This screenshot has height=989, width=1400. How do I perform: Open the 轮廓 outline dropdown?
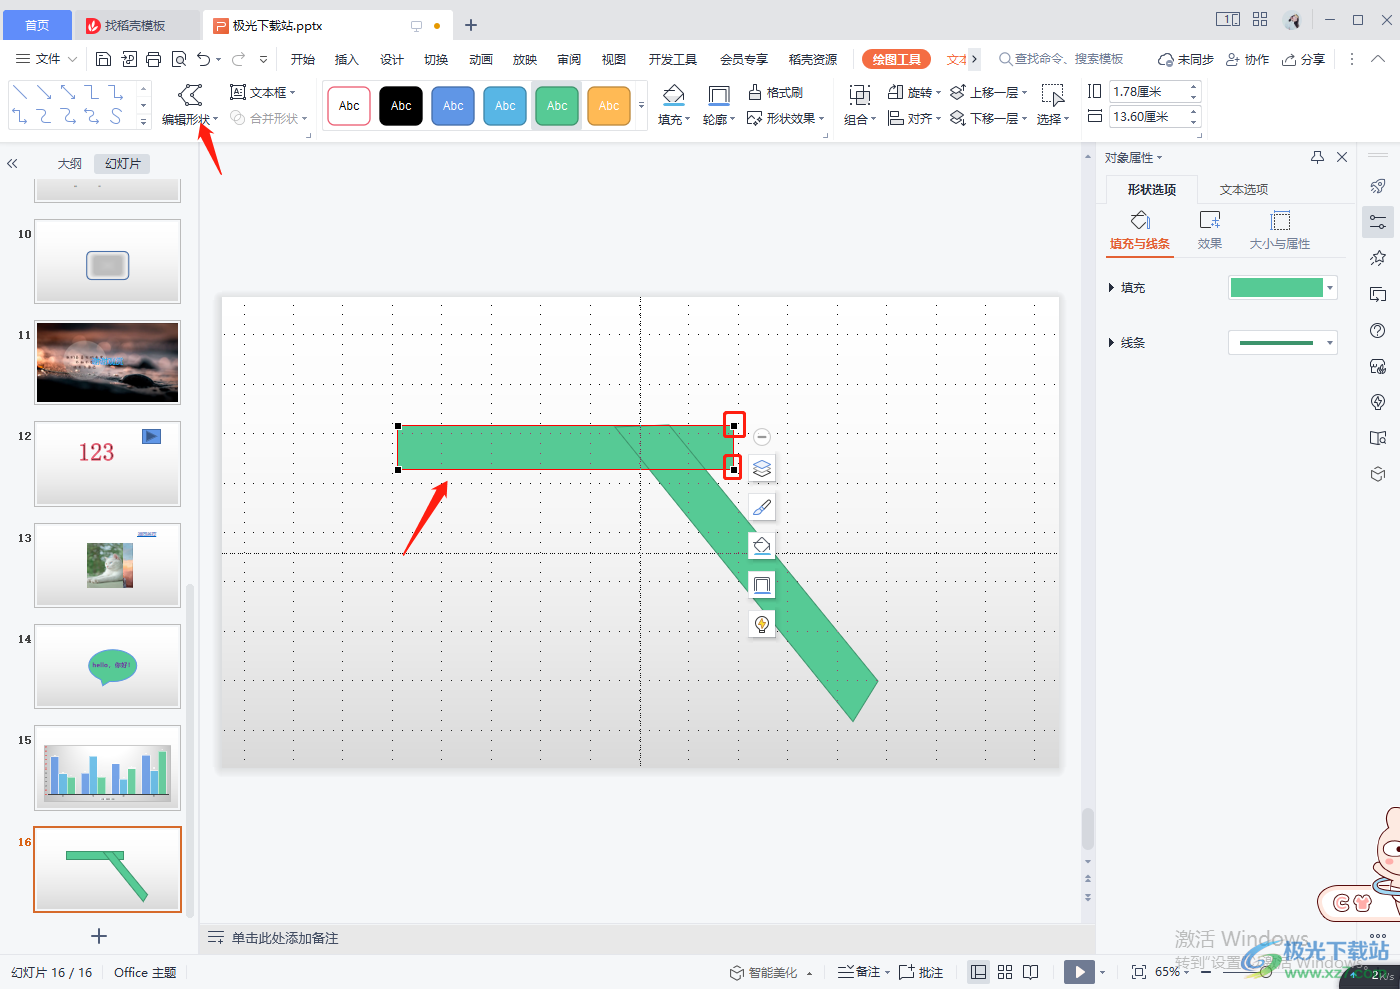[719, 119]
